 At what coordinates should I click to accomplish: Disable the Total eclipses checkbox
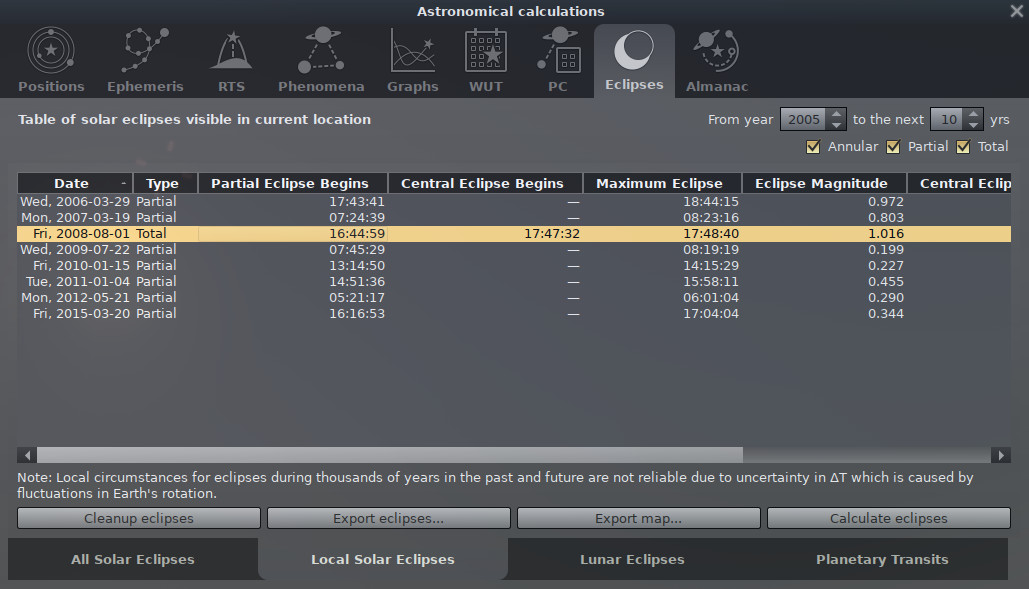coord(964,147)
